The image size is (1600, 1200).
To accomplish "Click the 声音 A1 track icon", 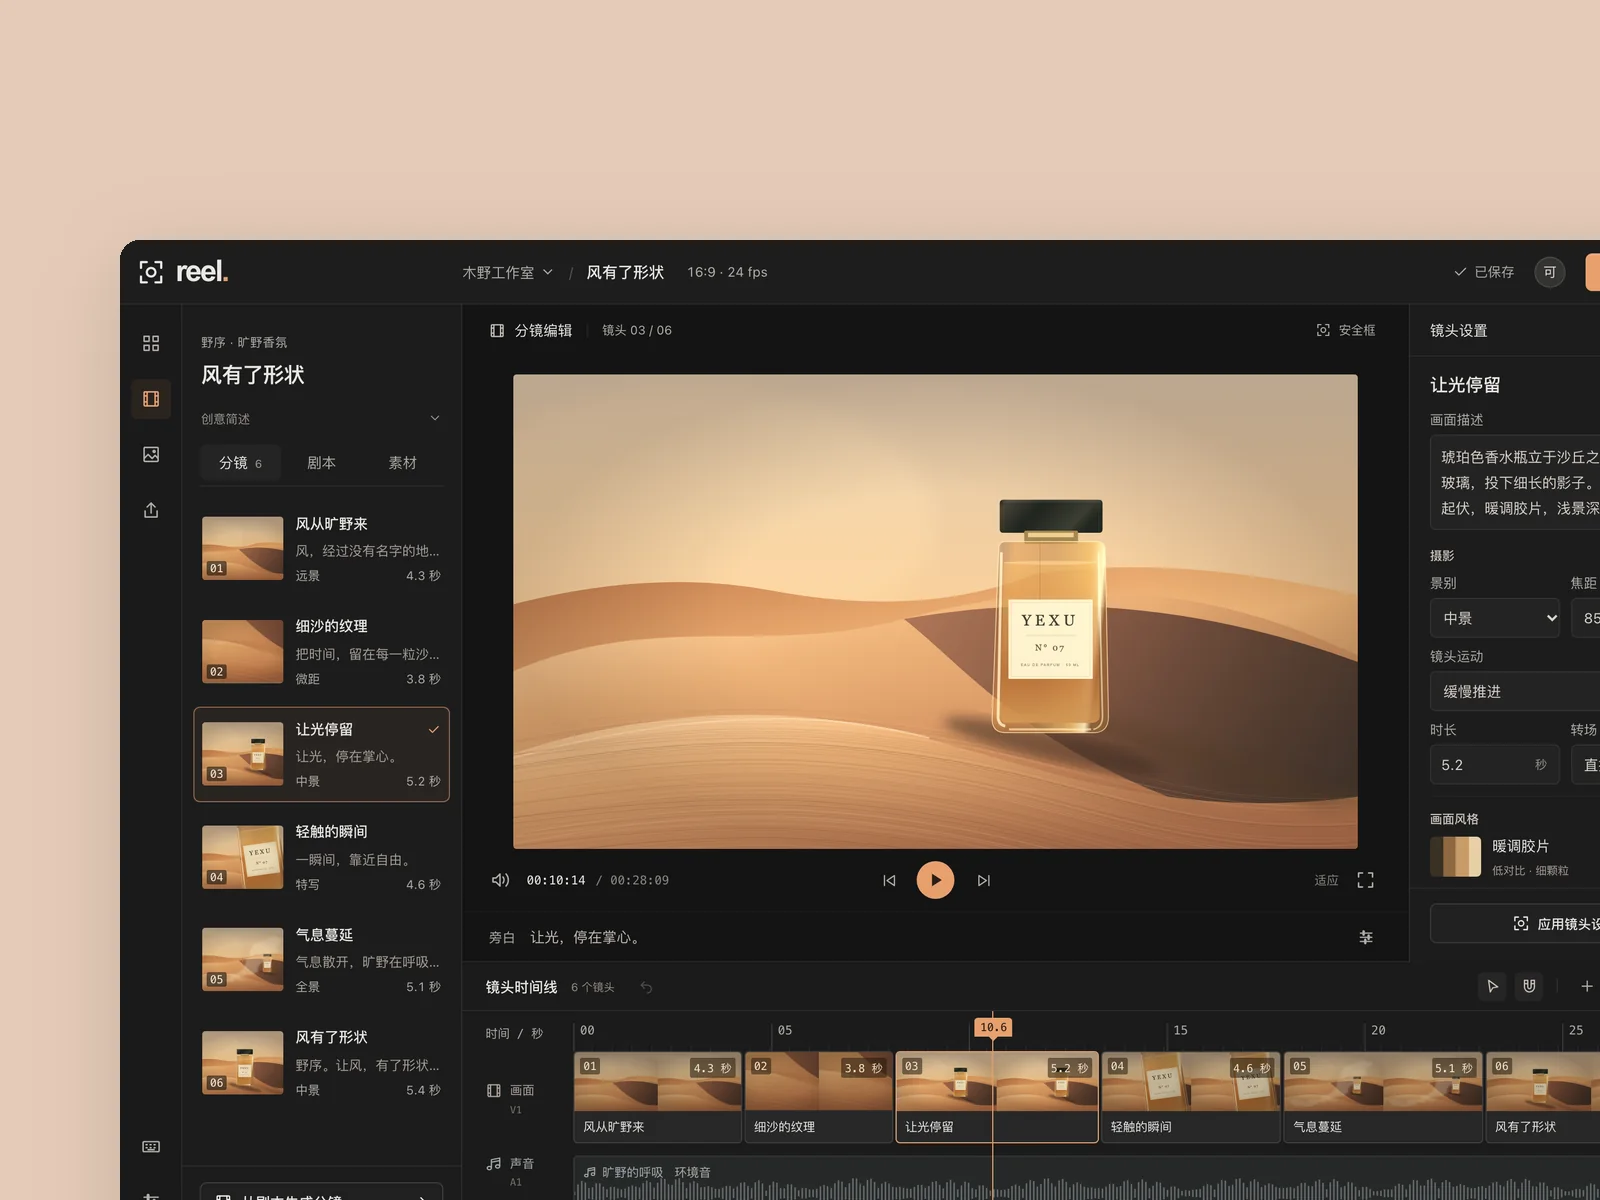I will pos(494,1163).
